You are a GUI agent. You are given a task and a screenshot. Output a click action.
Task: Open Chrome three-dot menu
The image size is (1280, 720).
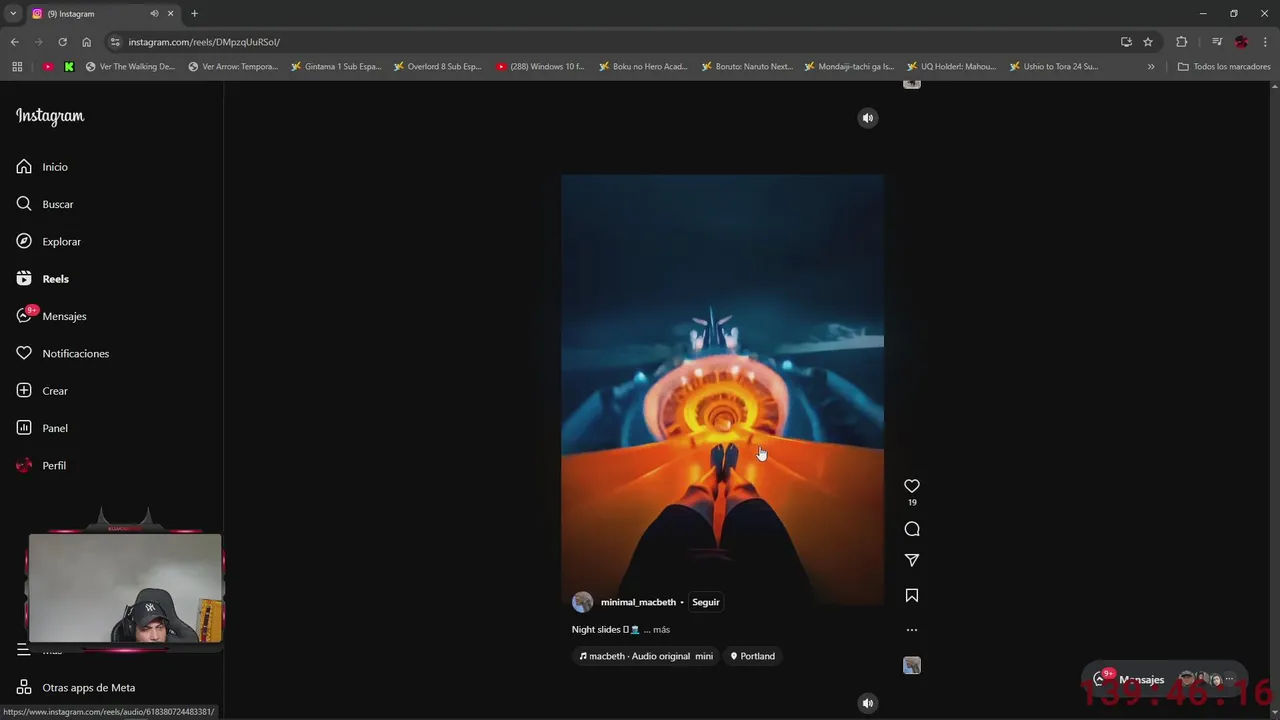[x=1265, y=42]
